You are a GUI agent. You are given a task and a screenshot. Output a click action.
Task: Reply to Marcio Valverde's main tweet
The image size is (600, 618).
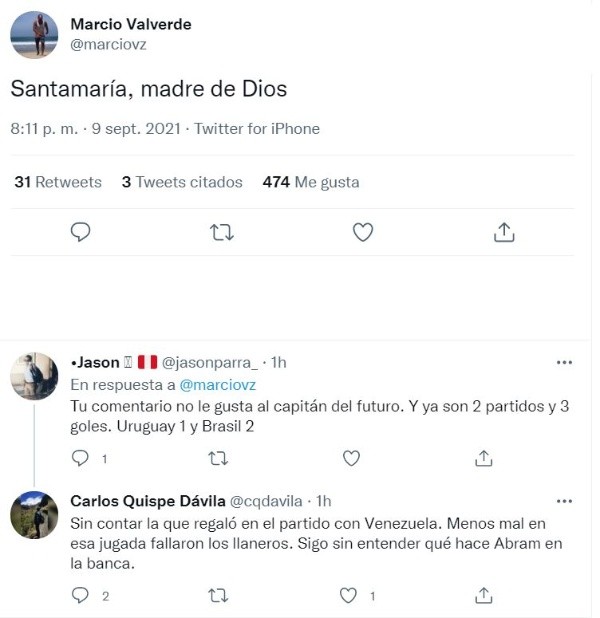[81, 232]
